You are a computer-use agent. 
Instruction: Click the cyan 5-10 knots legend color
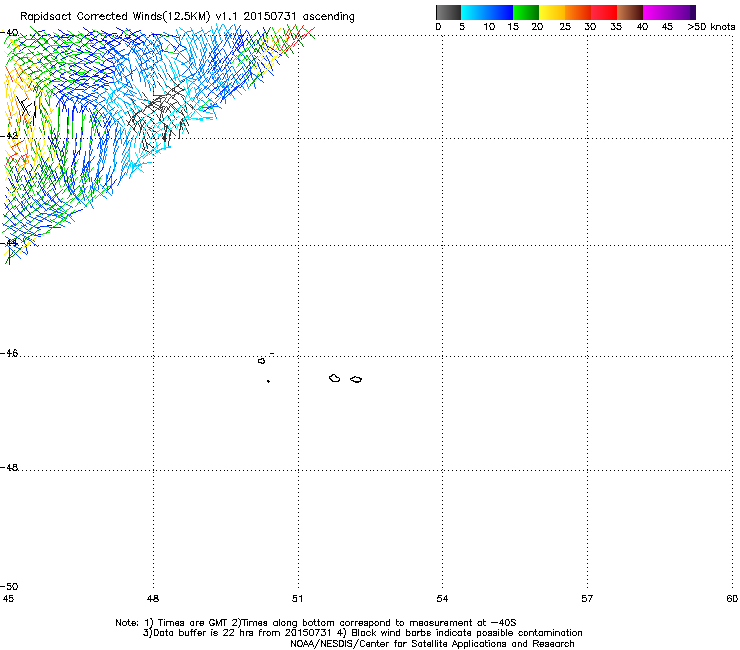coord(474,12)
